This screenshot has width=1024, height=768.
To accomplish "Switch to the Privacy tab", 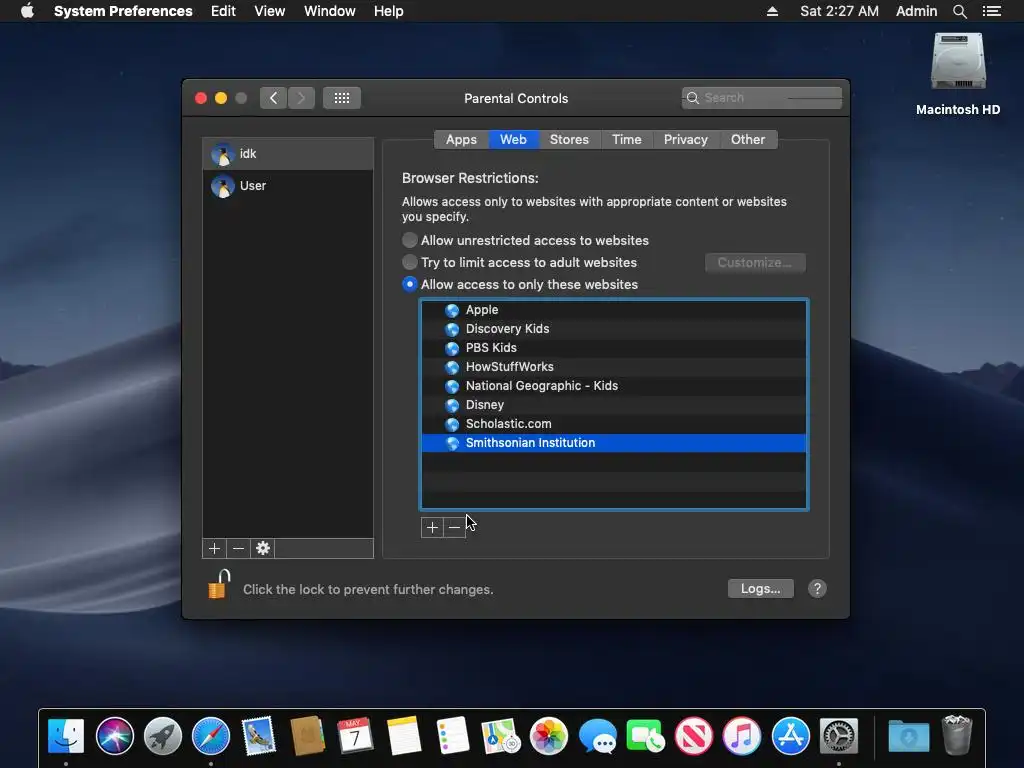I will (686, 139).
